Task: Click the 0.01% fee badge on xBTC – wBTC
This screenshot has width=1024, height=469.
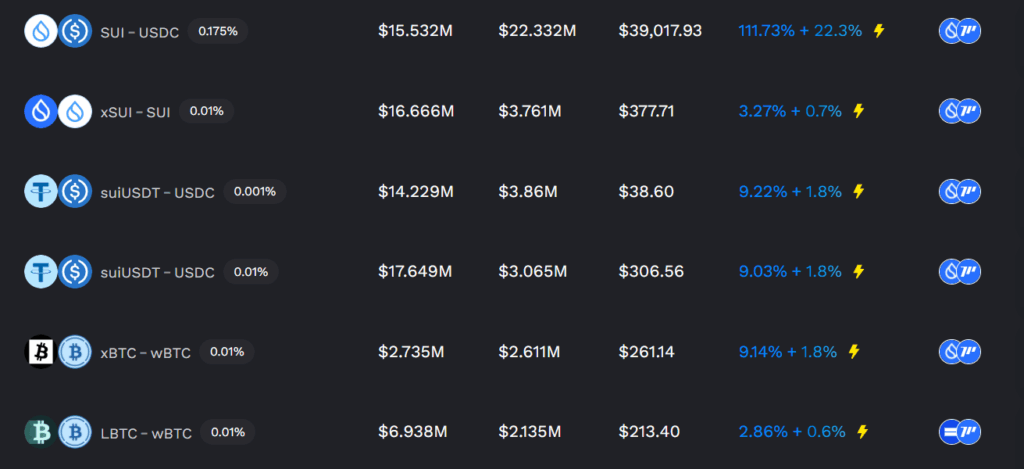Action: click(x=227, y=351)
